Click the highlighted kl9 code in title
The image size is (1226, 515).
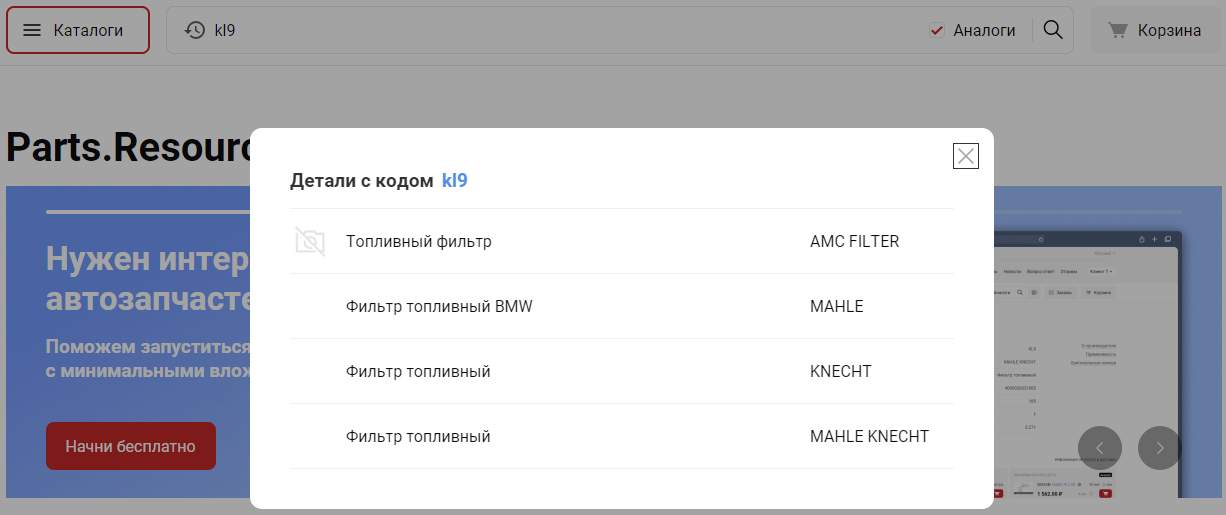click(455, 181)
